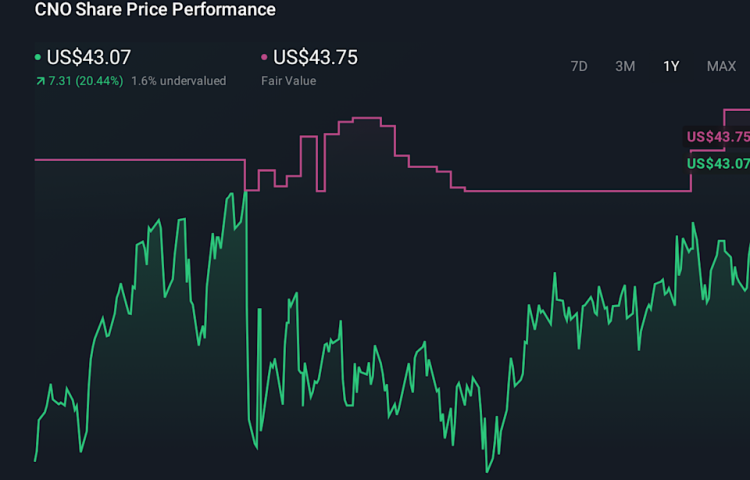Click the "Fair Value" label text
Image resolution: width=750 pixels, height=480 pixels.
pos(289,81)
